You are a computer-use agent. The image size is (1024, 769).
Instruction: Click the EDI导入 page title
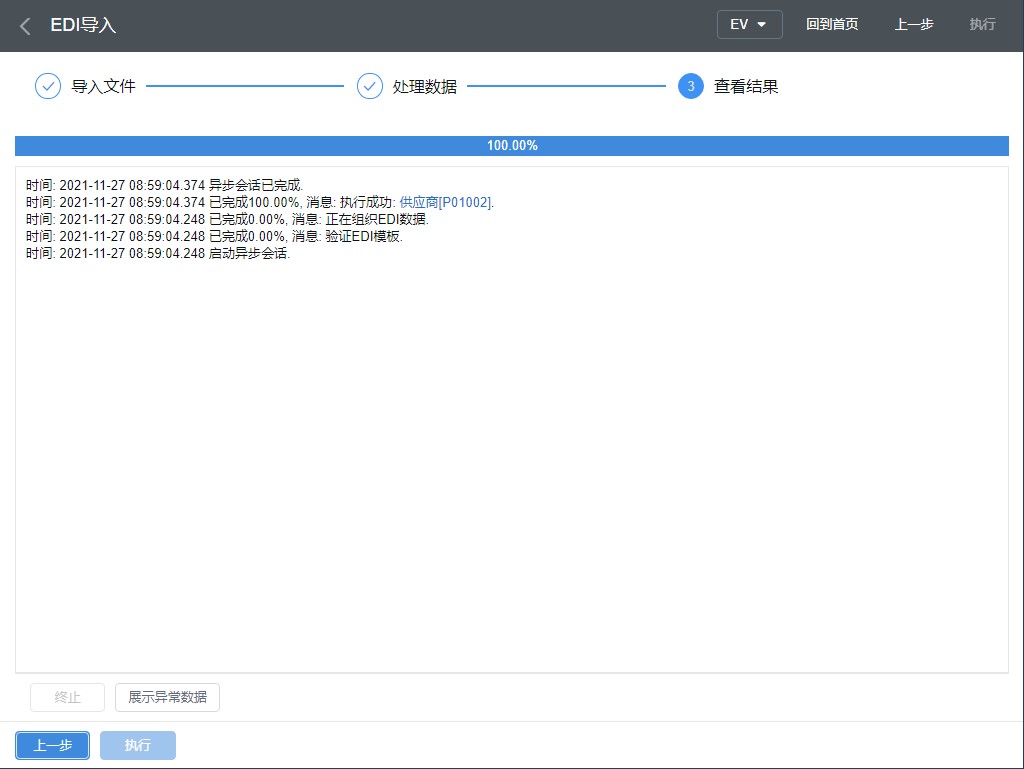tap(83, 25)
